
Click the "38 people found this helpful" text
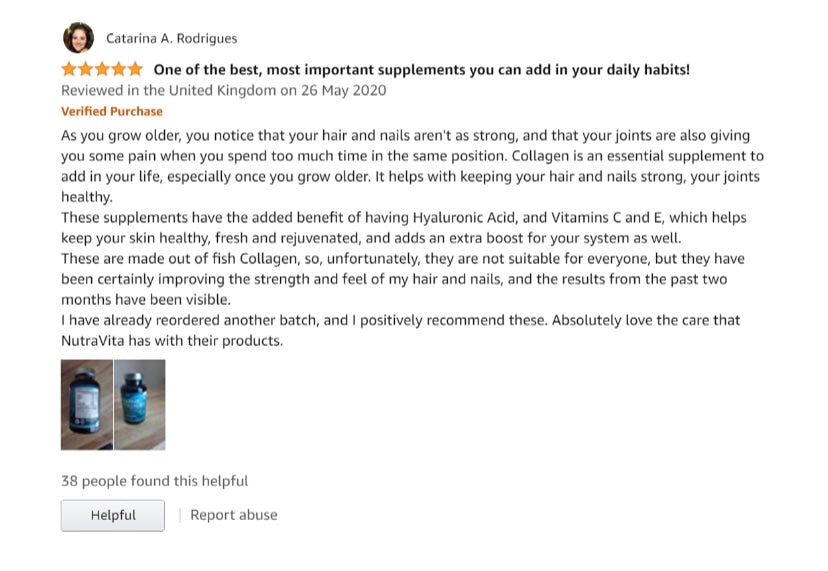coord(154,481)
